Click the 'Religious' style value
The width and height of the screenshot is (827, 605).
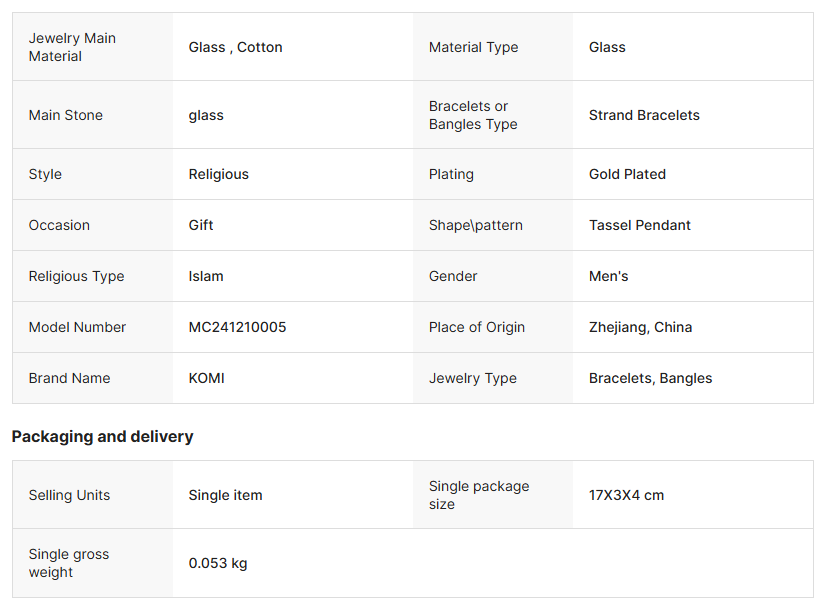pyautogui.click(x=218, y=174)
